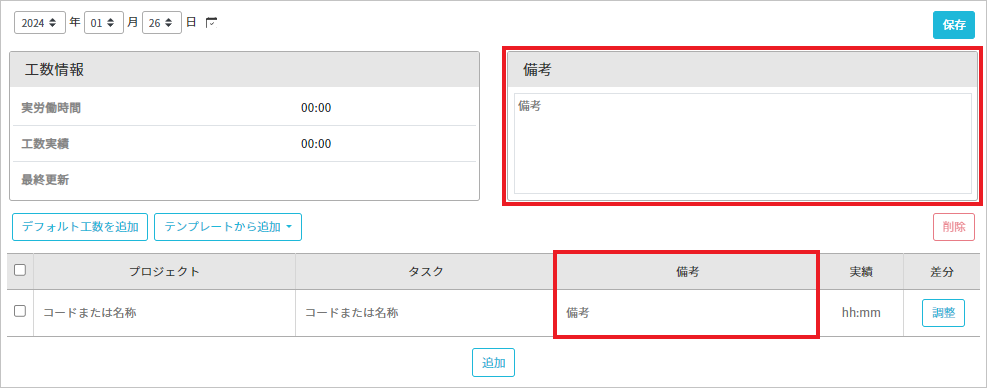
Task: Focus the タスク code or name field
Action: pos(425,312)
